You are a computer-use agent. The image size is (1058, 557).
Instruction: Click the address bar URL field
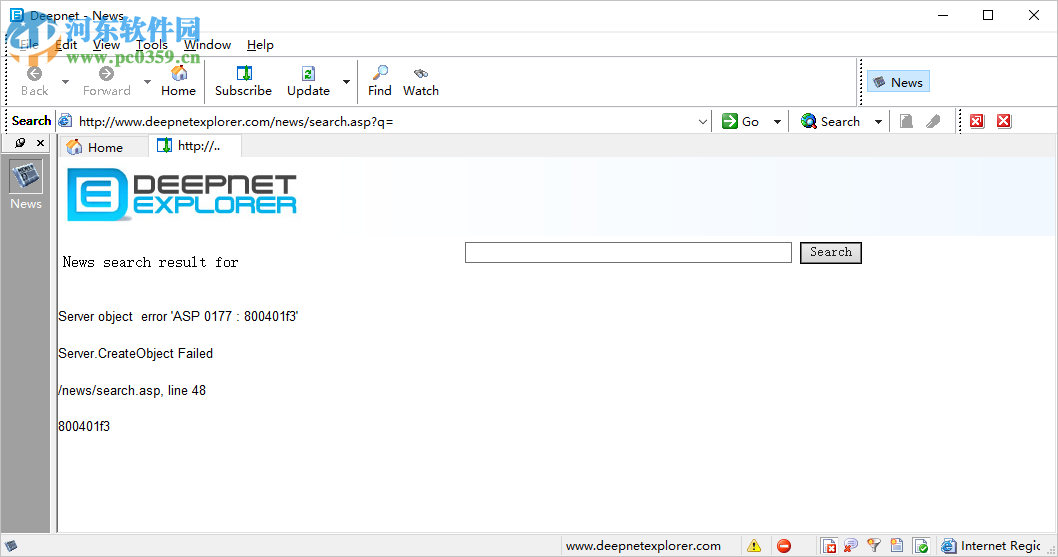coord(385,122)
